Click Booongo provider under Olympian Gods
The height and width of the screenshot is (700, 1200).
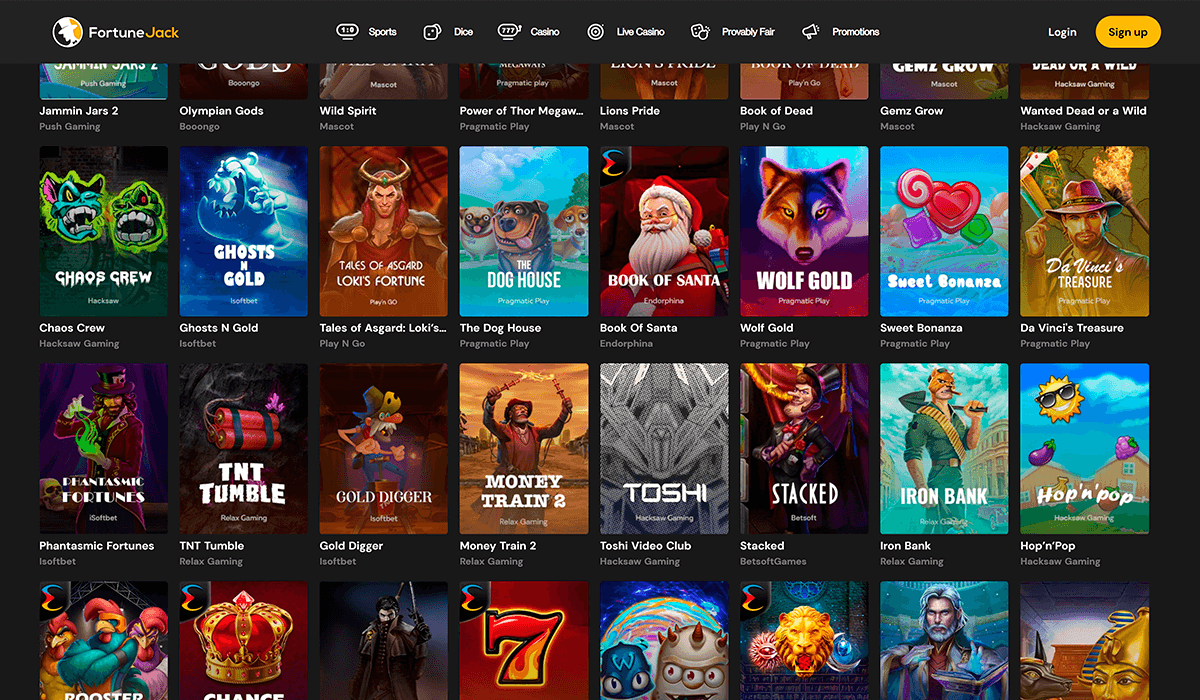[200, 127]
